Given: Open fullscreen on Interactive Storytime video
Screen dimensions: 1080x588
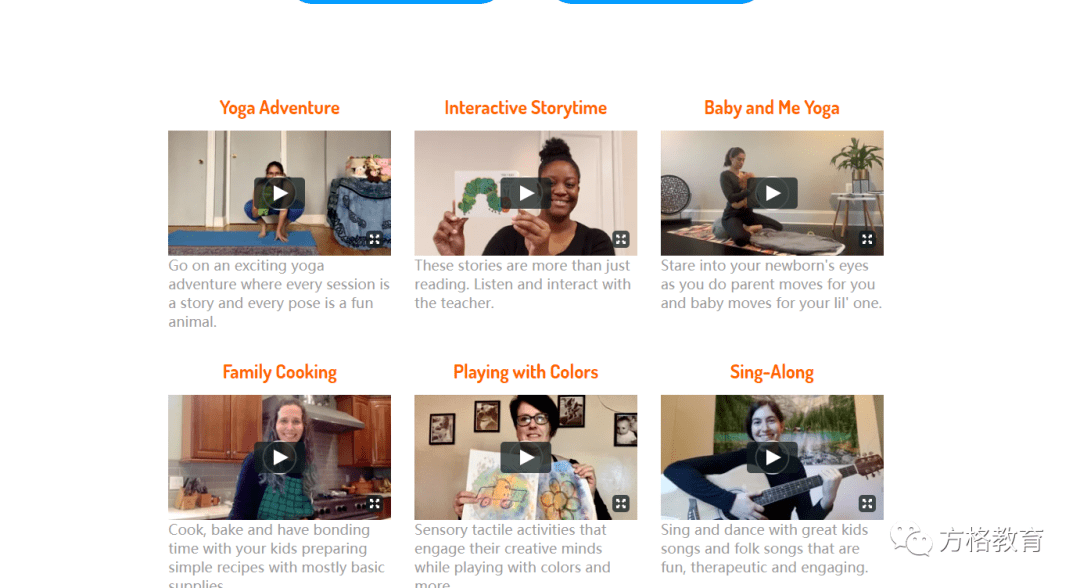Looking at the screenshot, I should tap(621, 239).
